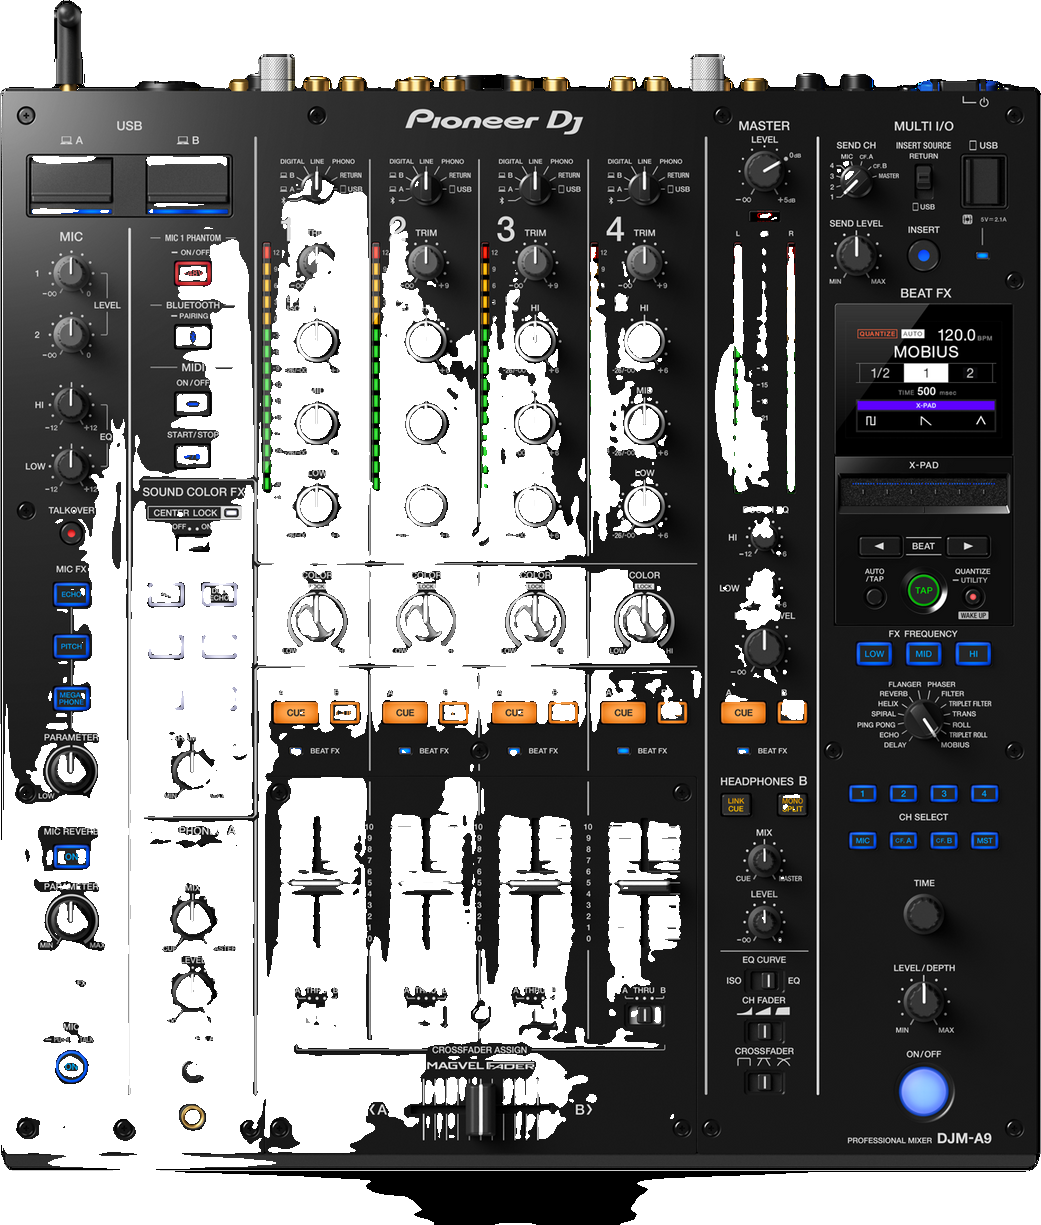Click channel 4 HI EQ knob

tap(643, 340)
